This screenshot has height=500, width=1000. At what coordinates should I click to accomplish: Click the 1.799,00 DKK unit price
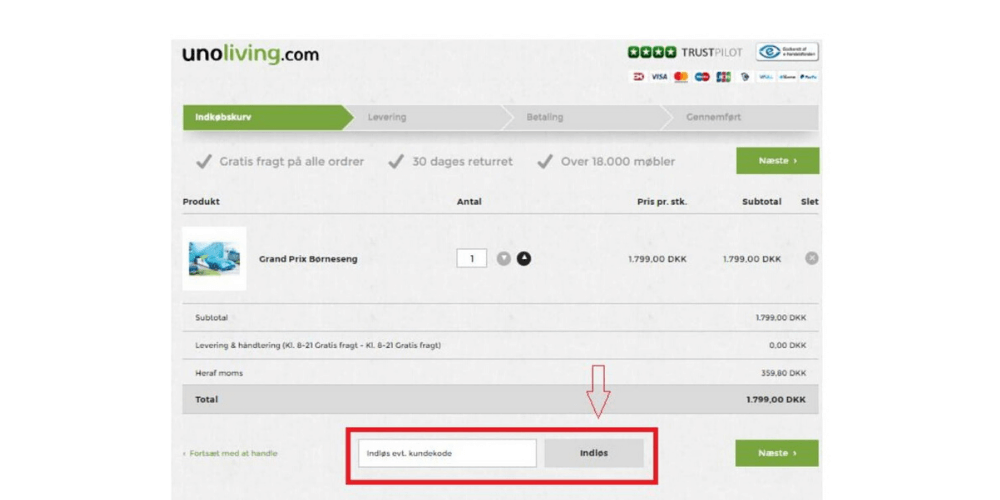click(657, 259)
